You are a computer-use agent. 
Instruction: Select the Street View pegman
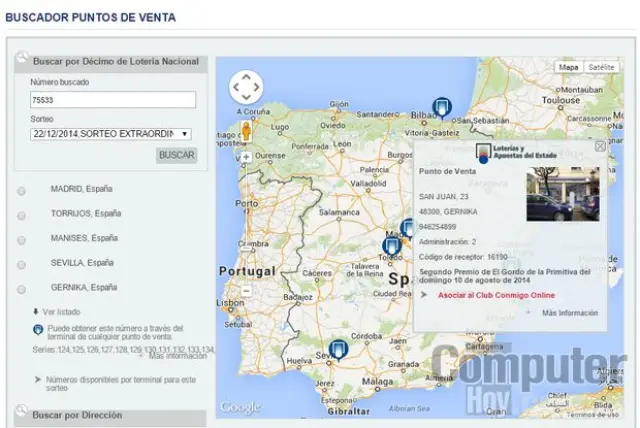point(245,133)
